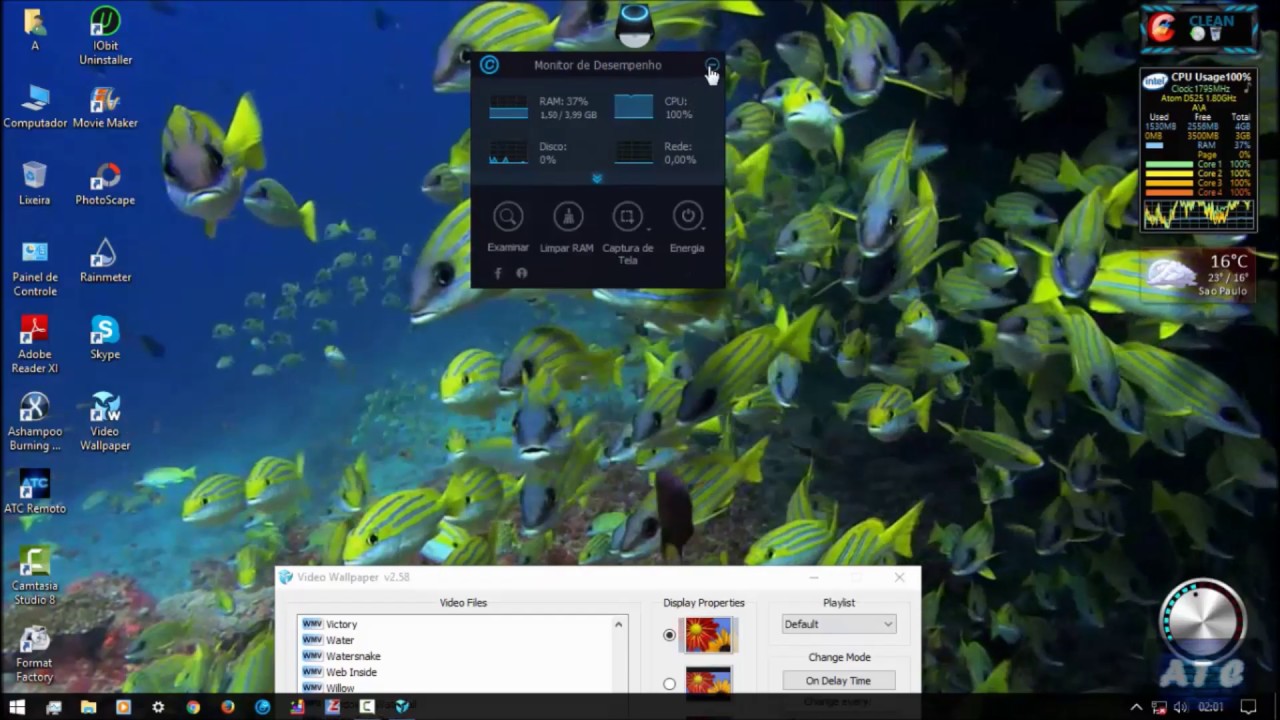The height and width of the screenshot is (720, 1280).
Task: Open the IObit Uninstaller desktop shortcut
Action: (105, 36)
